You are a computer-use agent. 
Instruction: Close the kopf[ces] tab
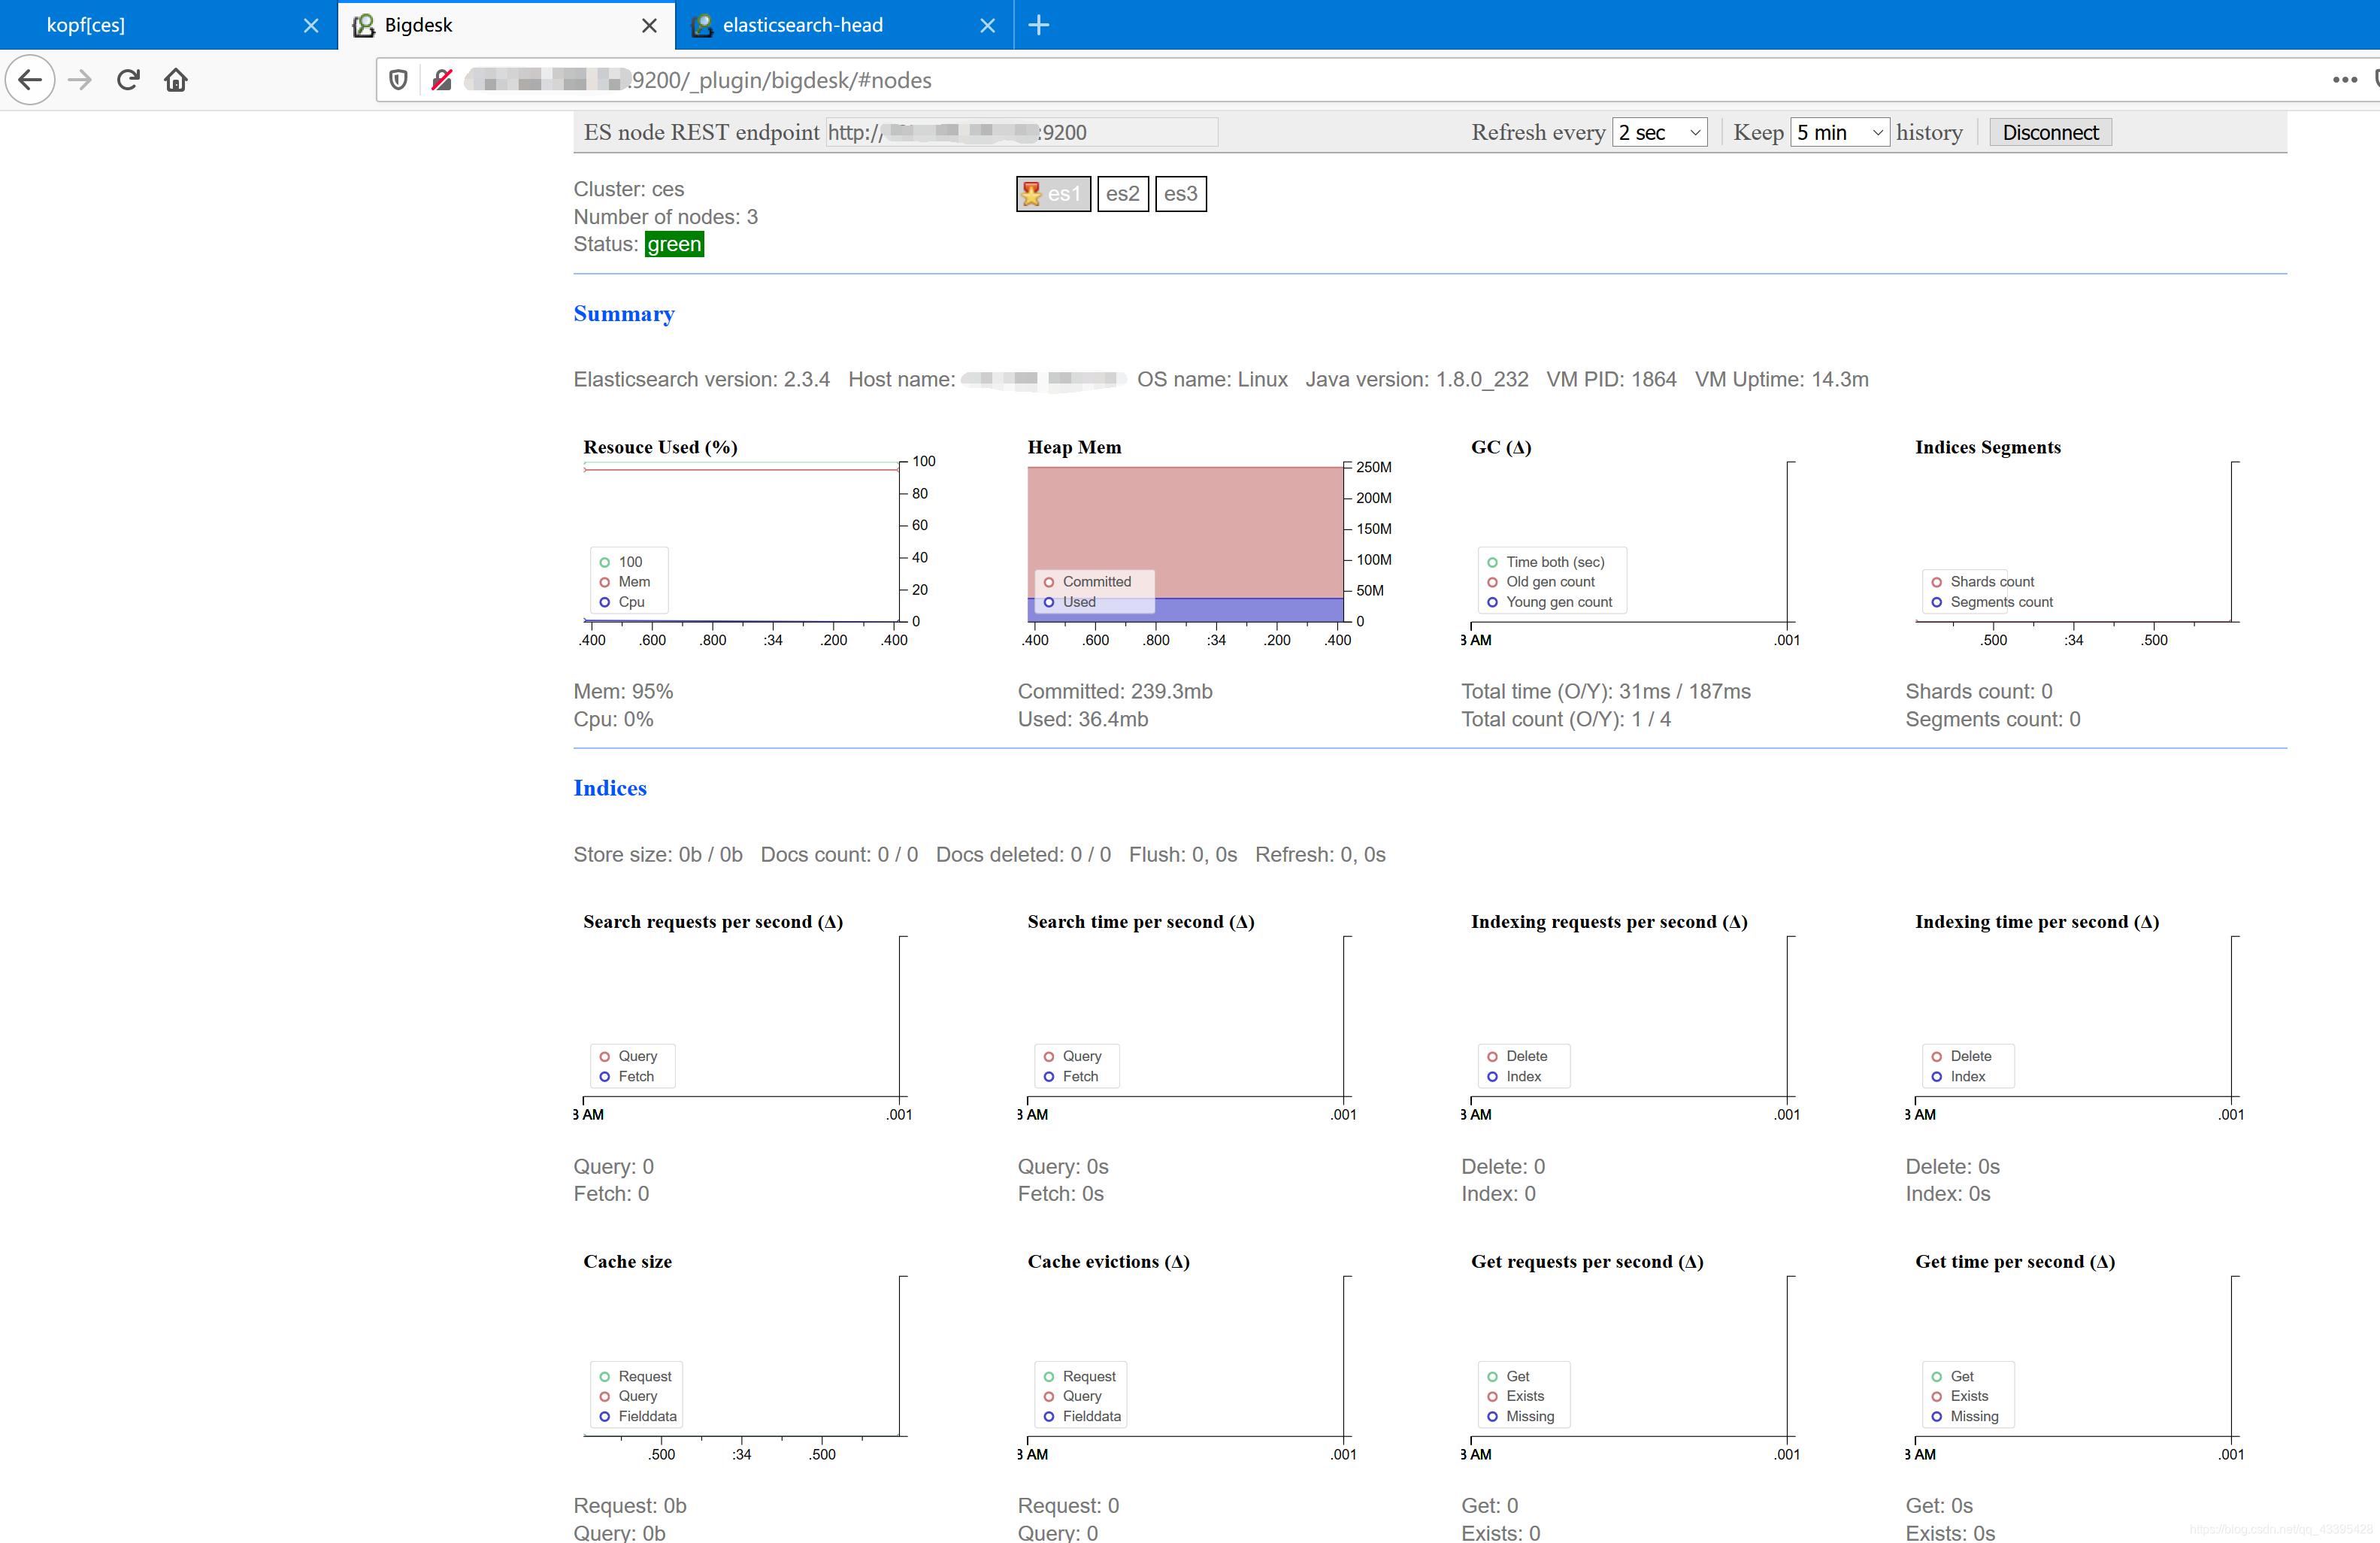click(x=311, y=25)
